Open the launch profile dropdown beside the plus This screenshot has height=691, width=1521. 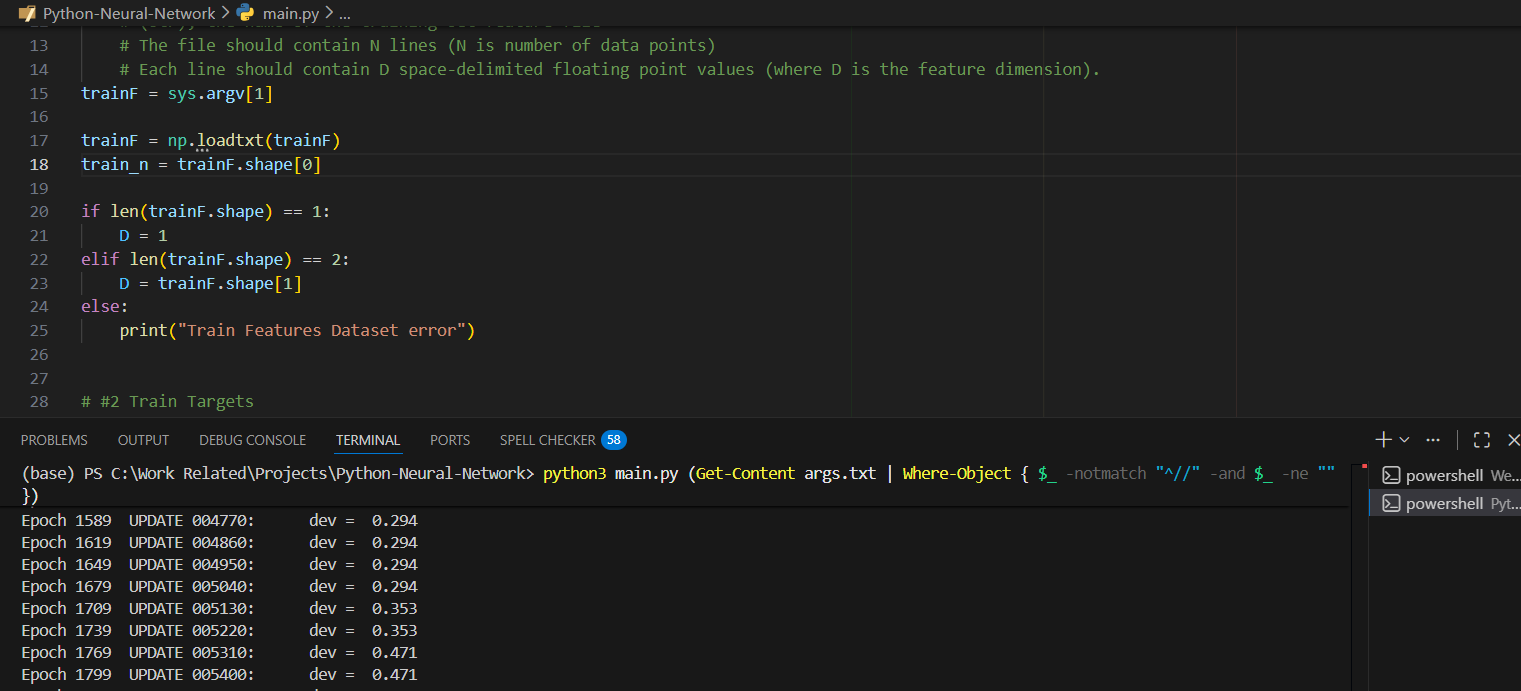(1405, 440)
